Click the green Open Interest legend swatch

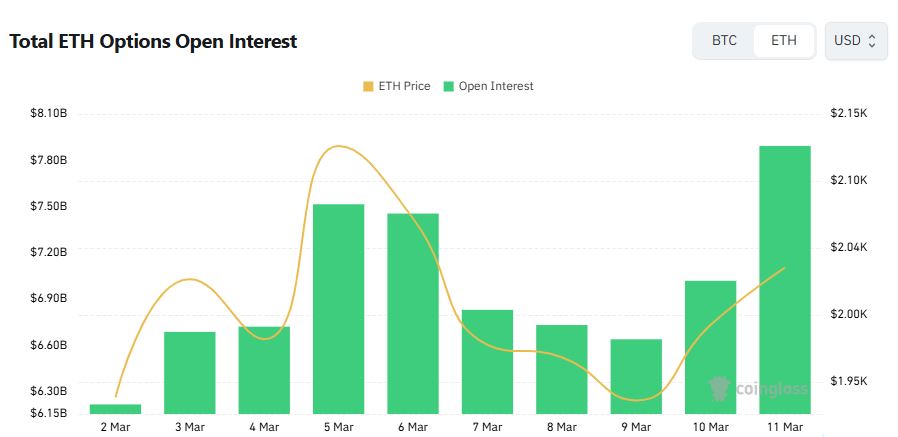(450, 86)
